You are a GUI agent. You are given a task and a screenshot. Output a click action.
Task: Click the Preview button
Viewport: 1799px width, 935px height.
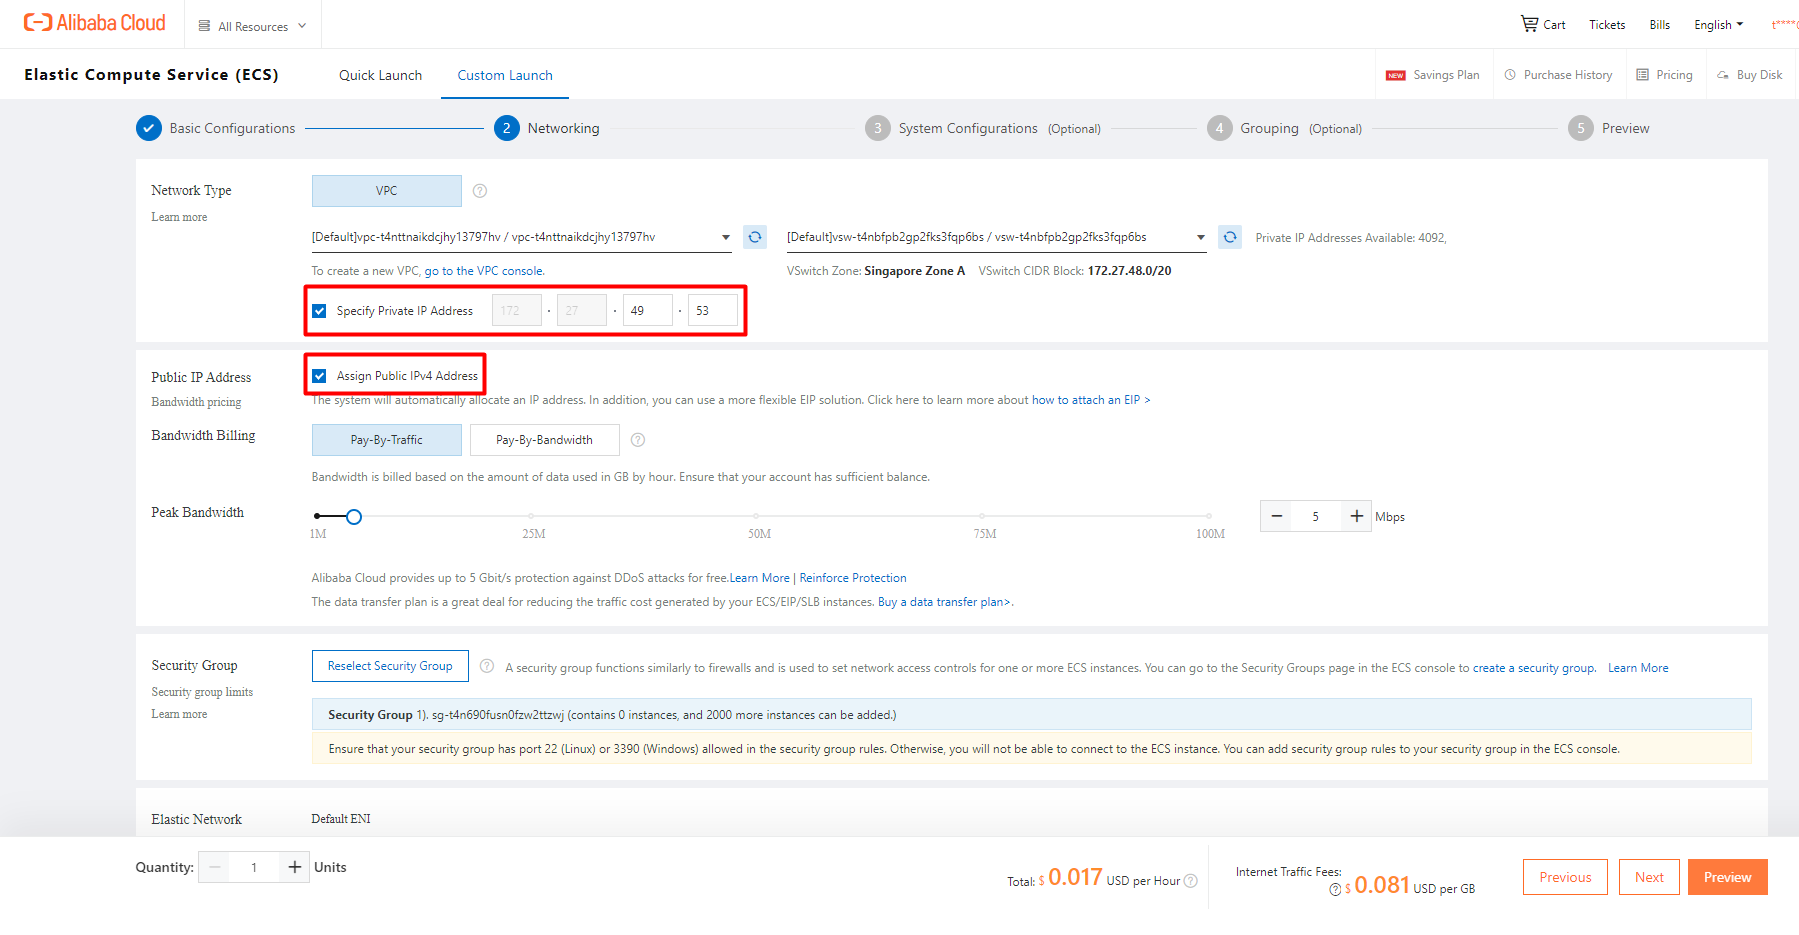coord(1726,877)
